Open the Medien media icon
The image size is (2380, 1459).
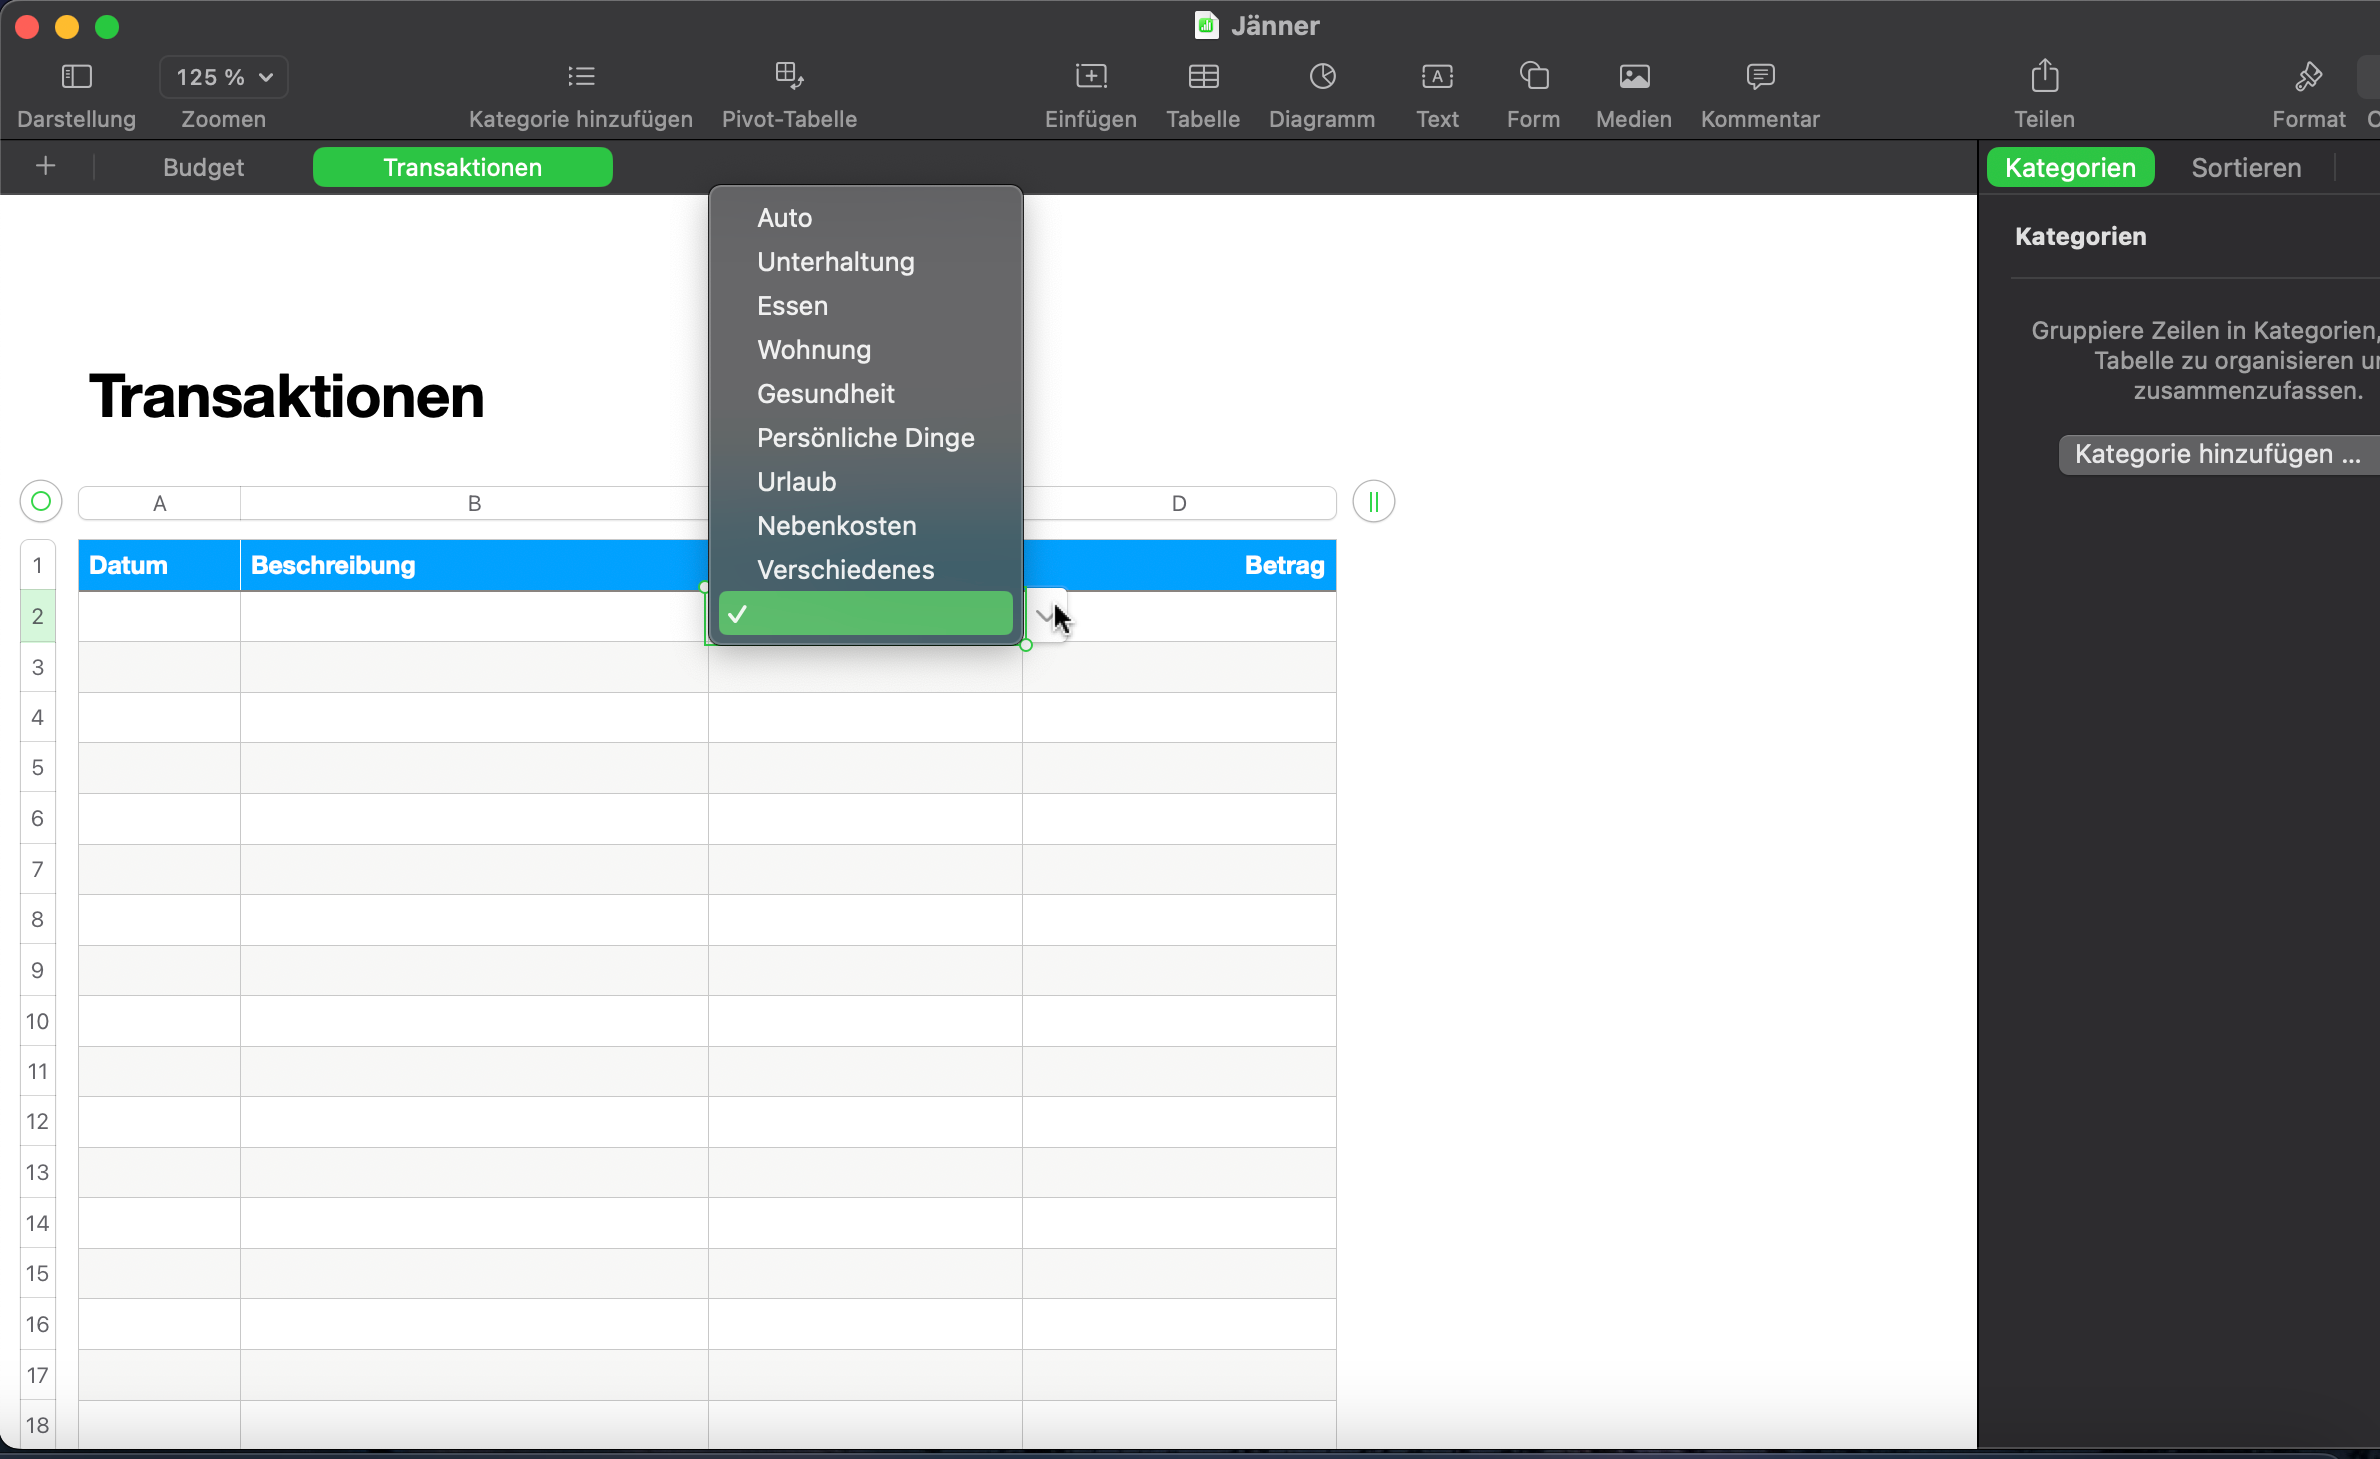[x=1633, y=77]
